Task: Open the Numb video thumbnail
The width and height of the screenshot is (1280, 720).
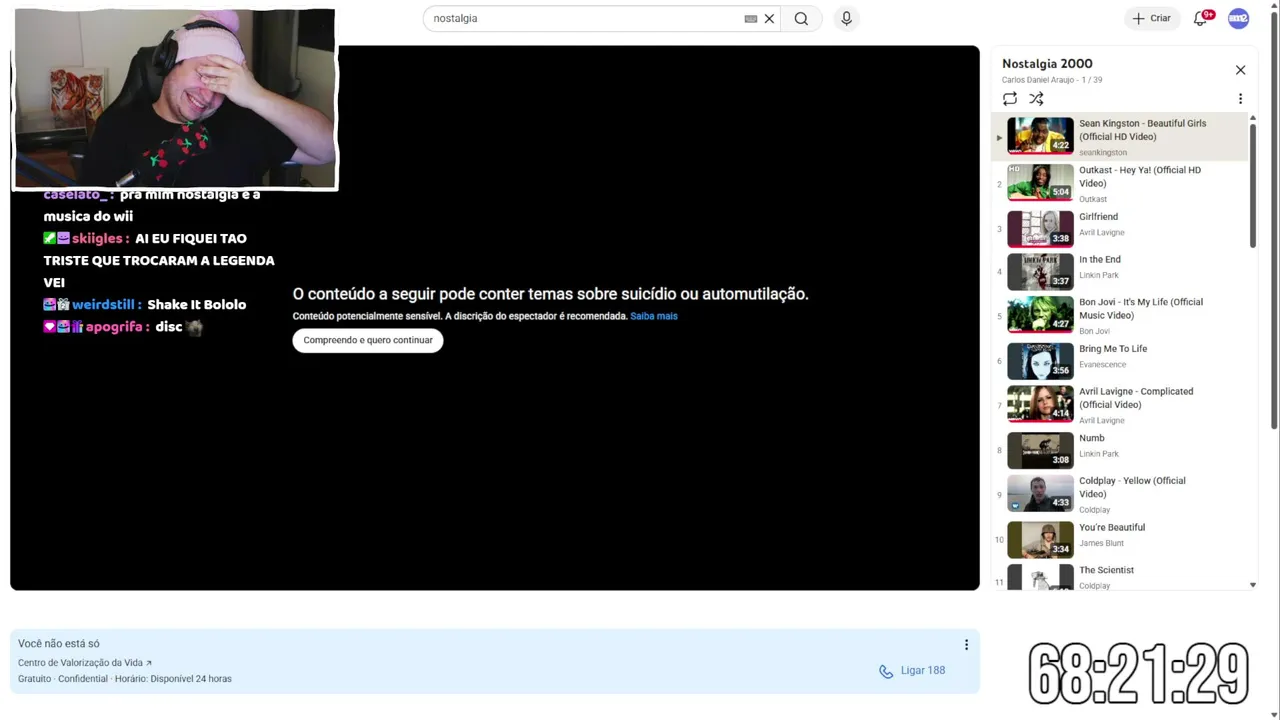Action: pos(1040,450)
